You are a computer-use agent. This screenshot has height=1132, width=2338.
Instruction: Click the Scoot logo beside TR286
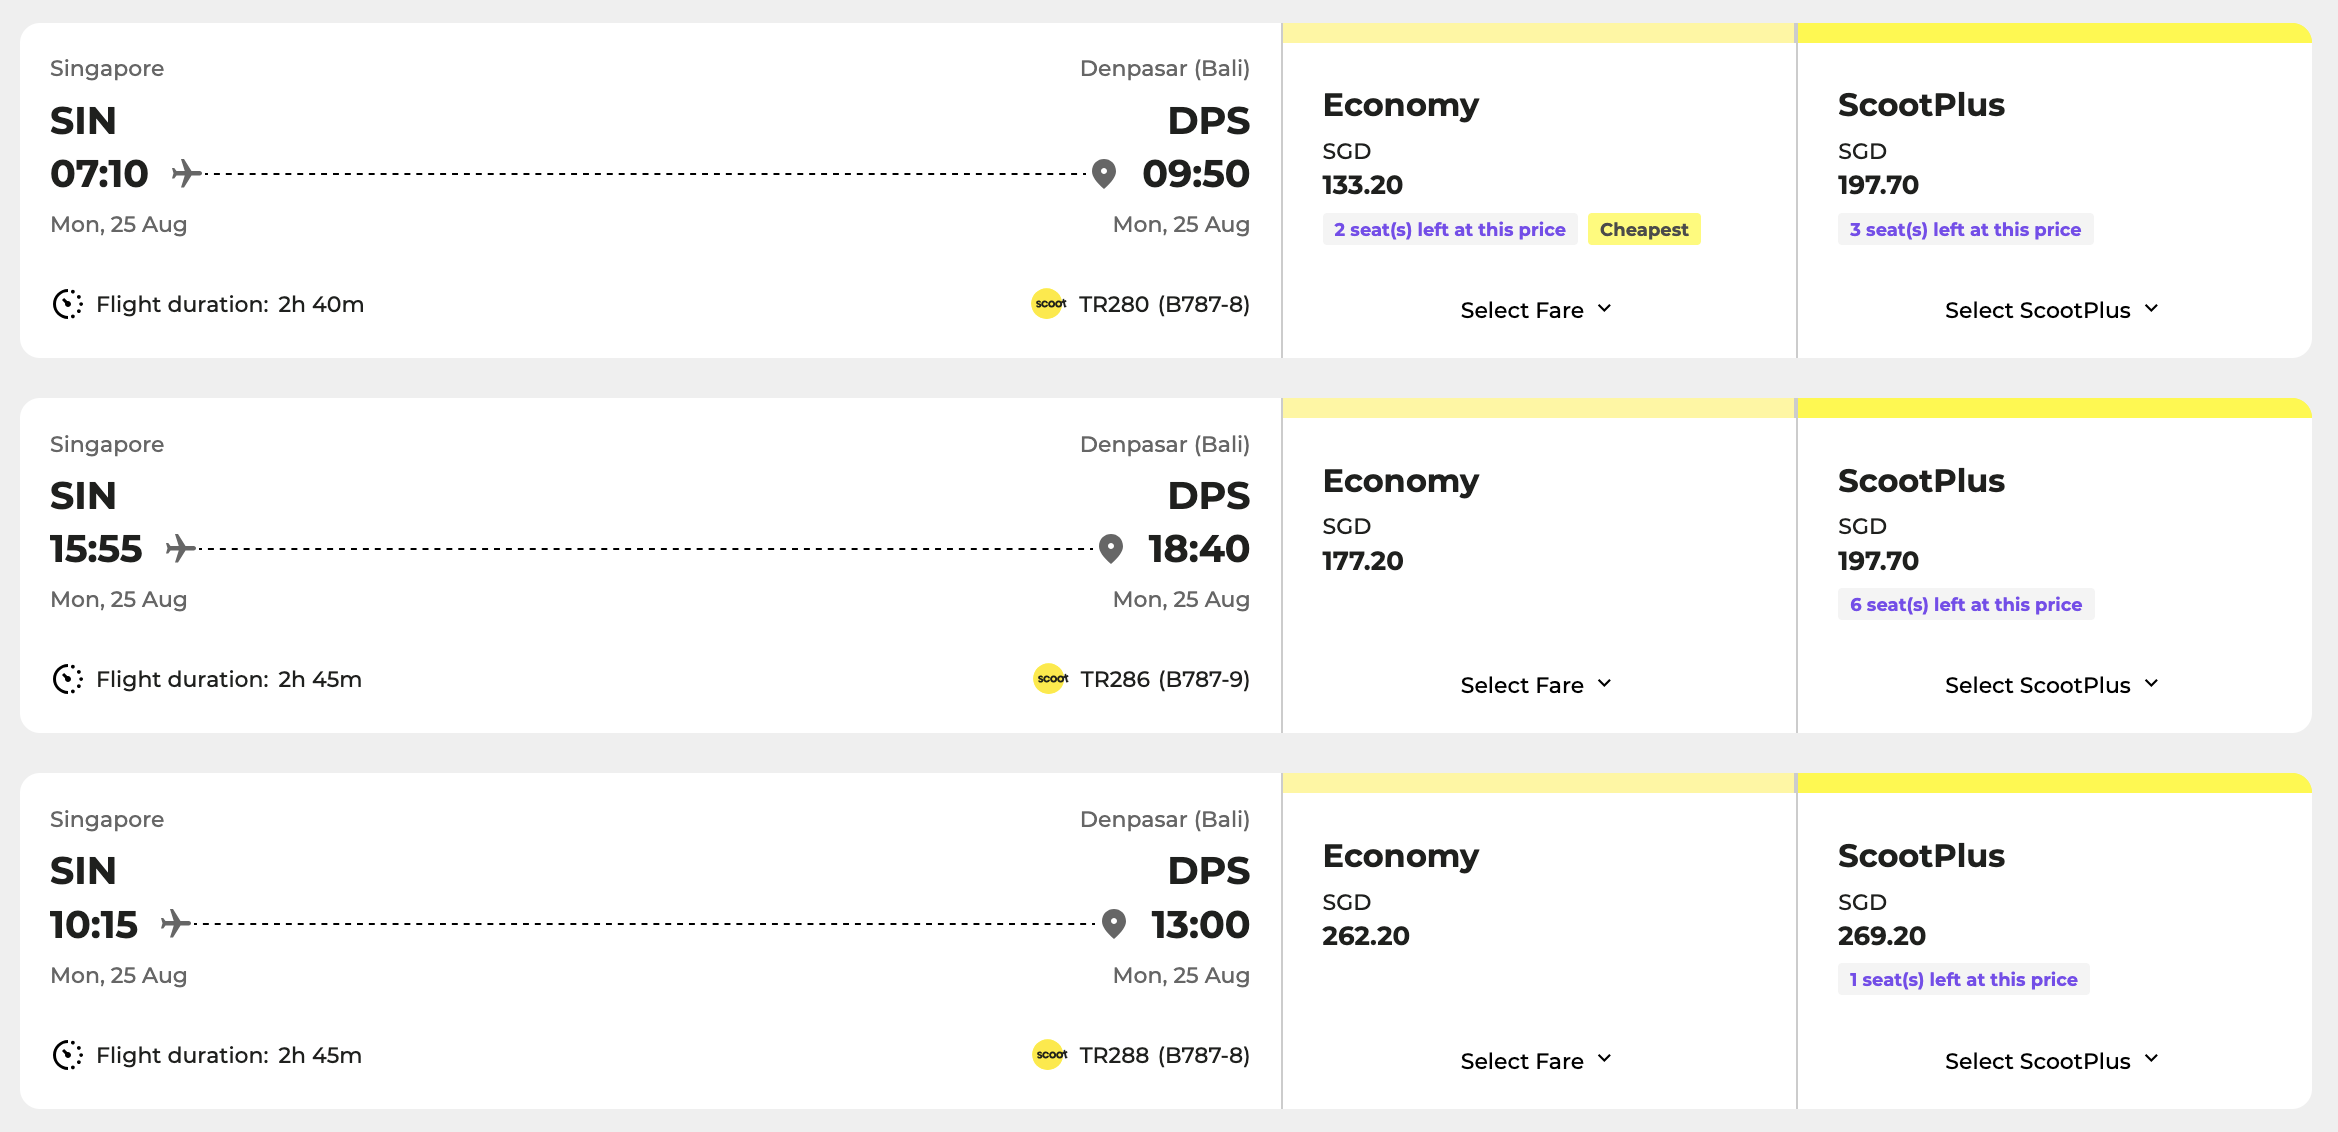coord(1050,679)
